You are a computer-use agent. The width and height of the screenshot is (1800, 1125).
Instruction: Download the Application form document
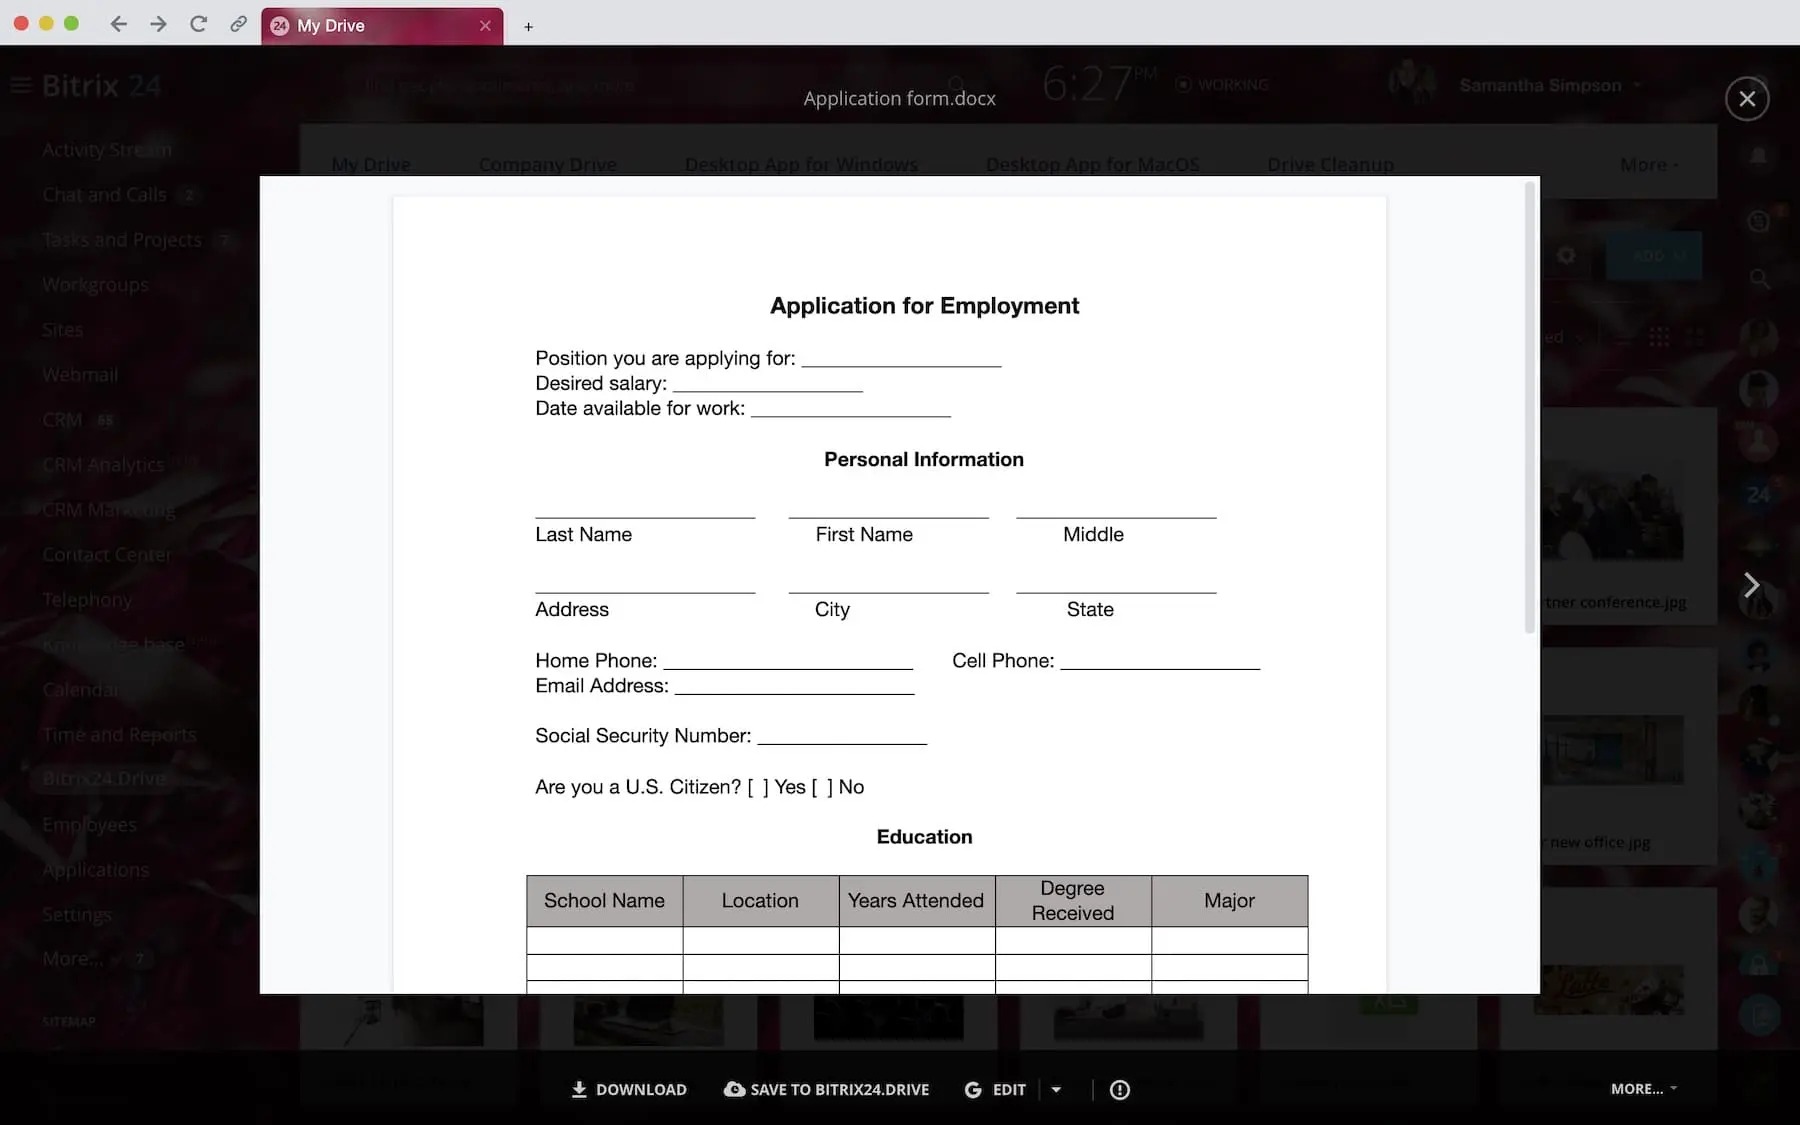click(x=629, y=1089)
